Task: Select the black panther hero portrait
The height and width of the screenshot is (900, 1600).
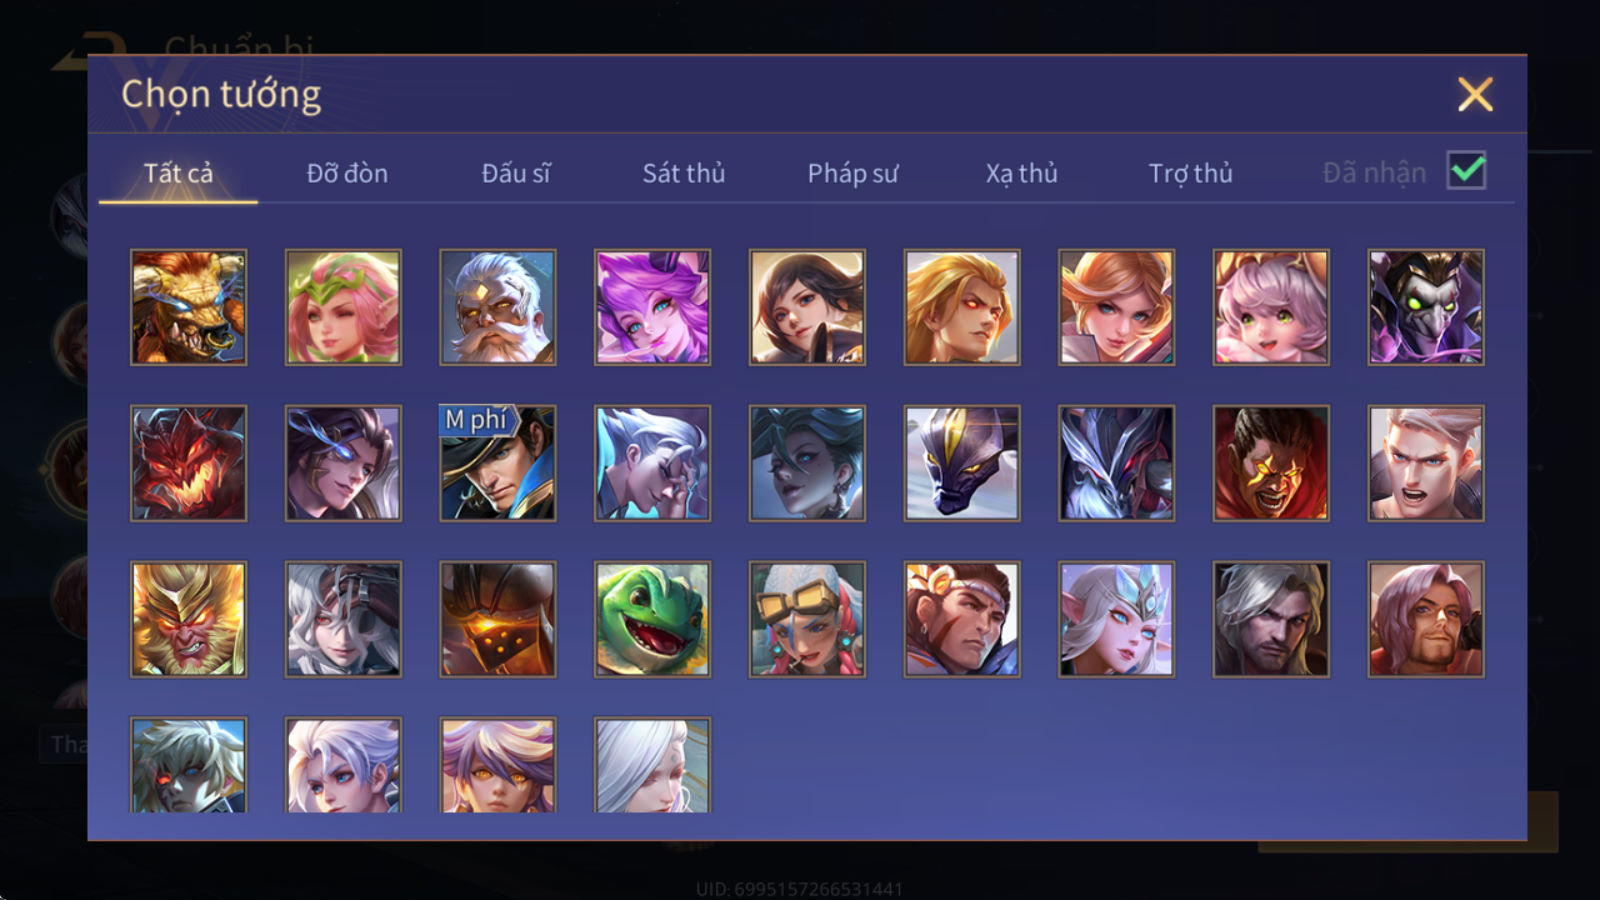Action: [962, 463]
